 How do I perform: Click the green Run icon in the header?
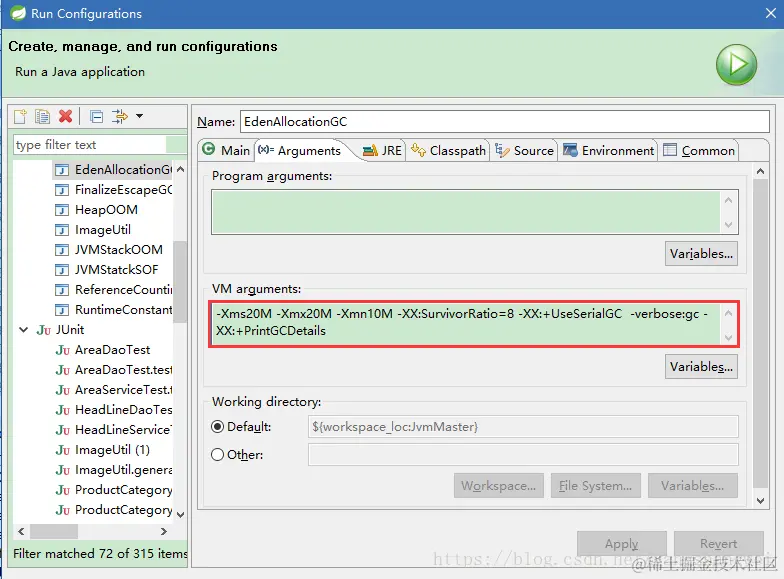(736, 64)
